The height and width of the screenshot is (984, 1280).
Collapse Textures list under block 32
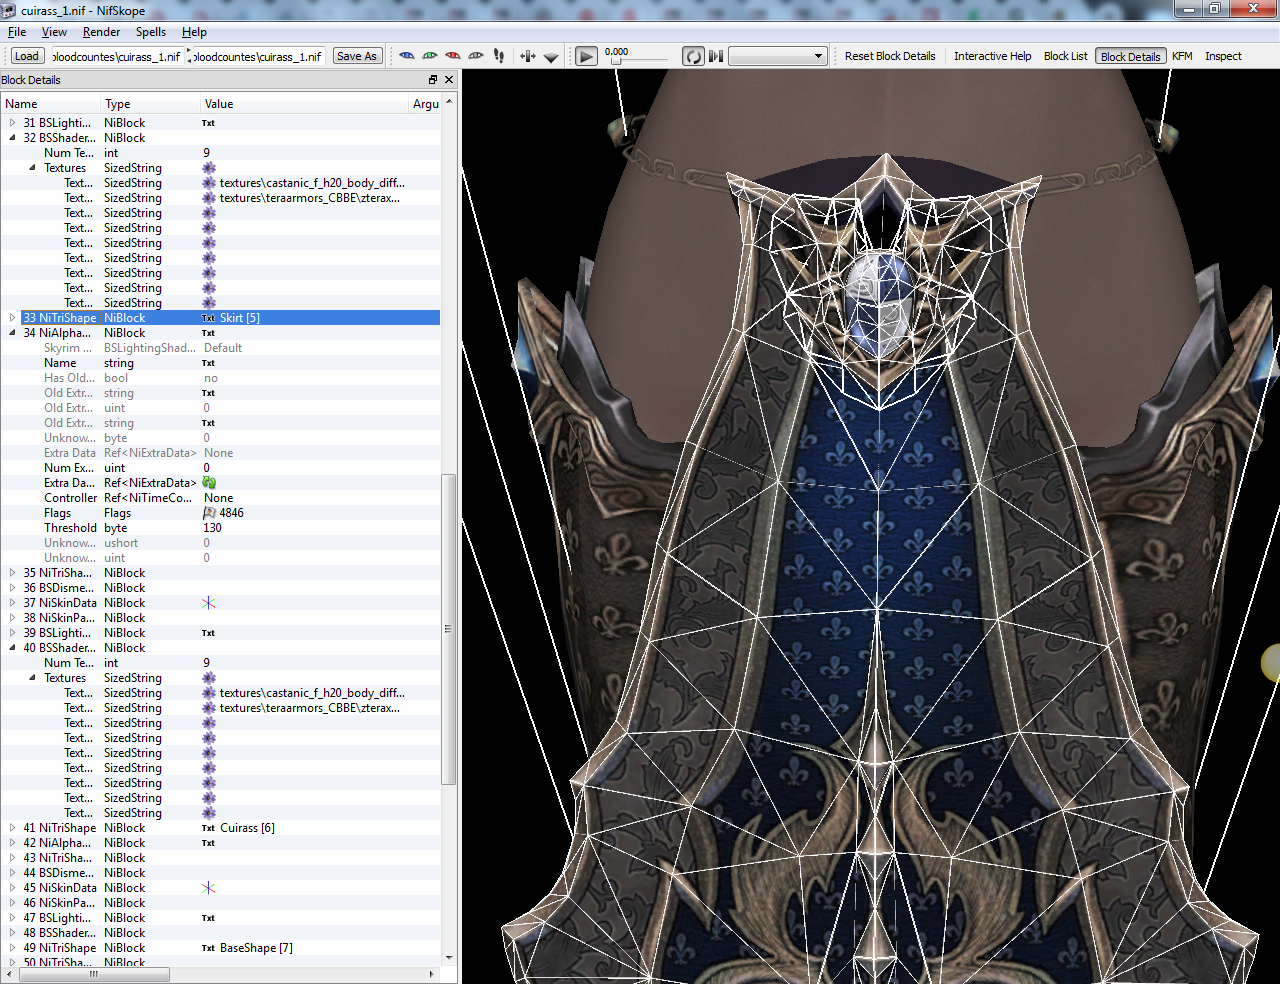32,168
